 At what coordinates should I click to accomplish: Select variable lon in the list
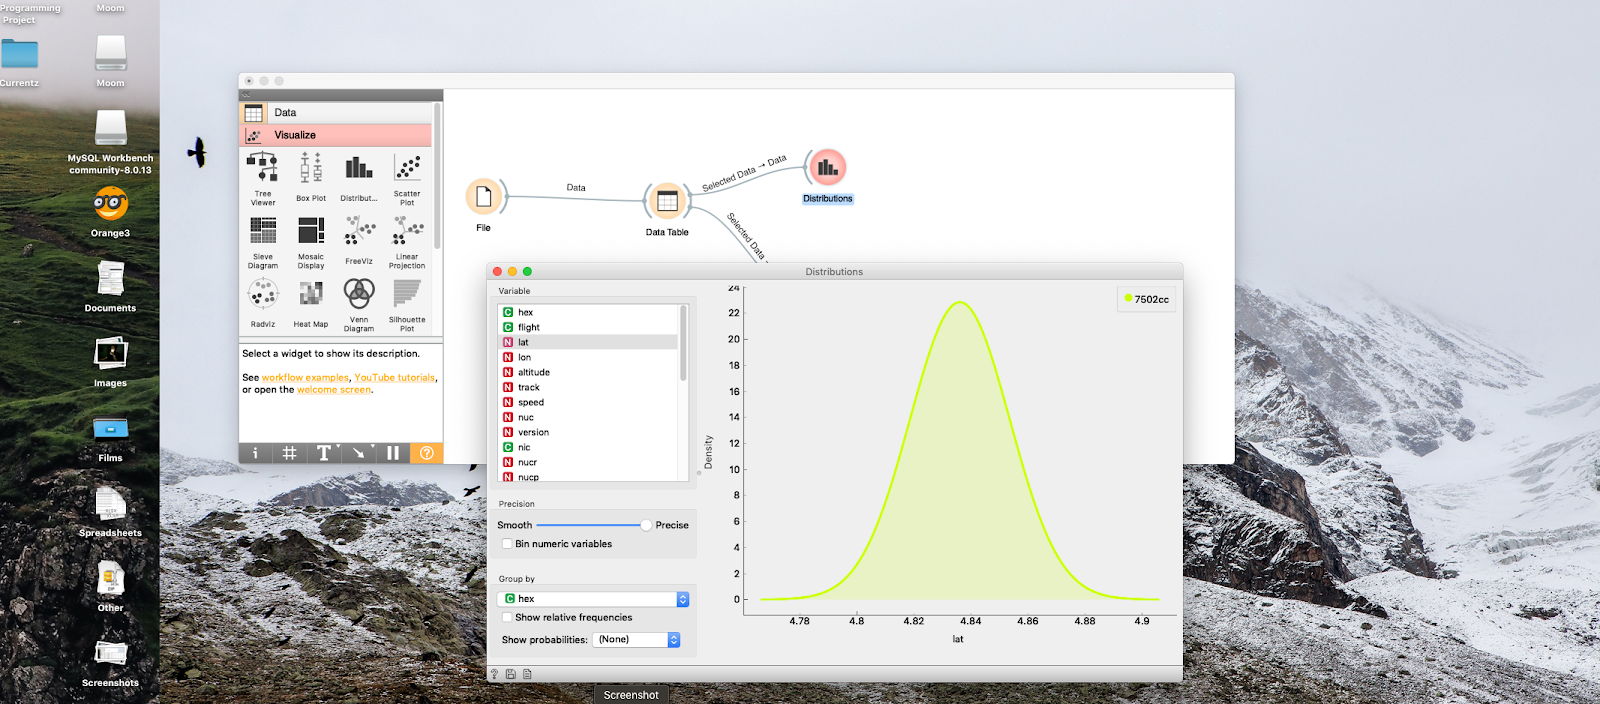tap(588, 357)
